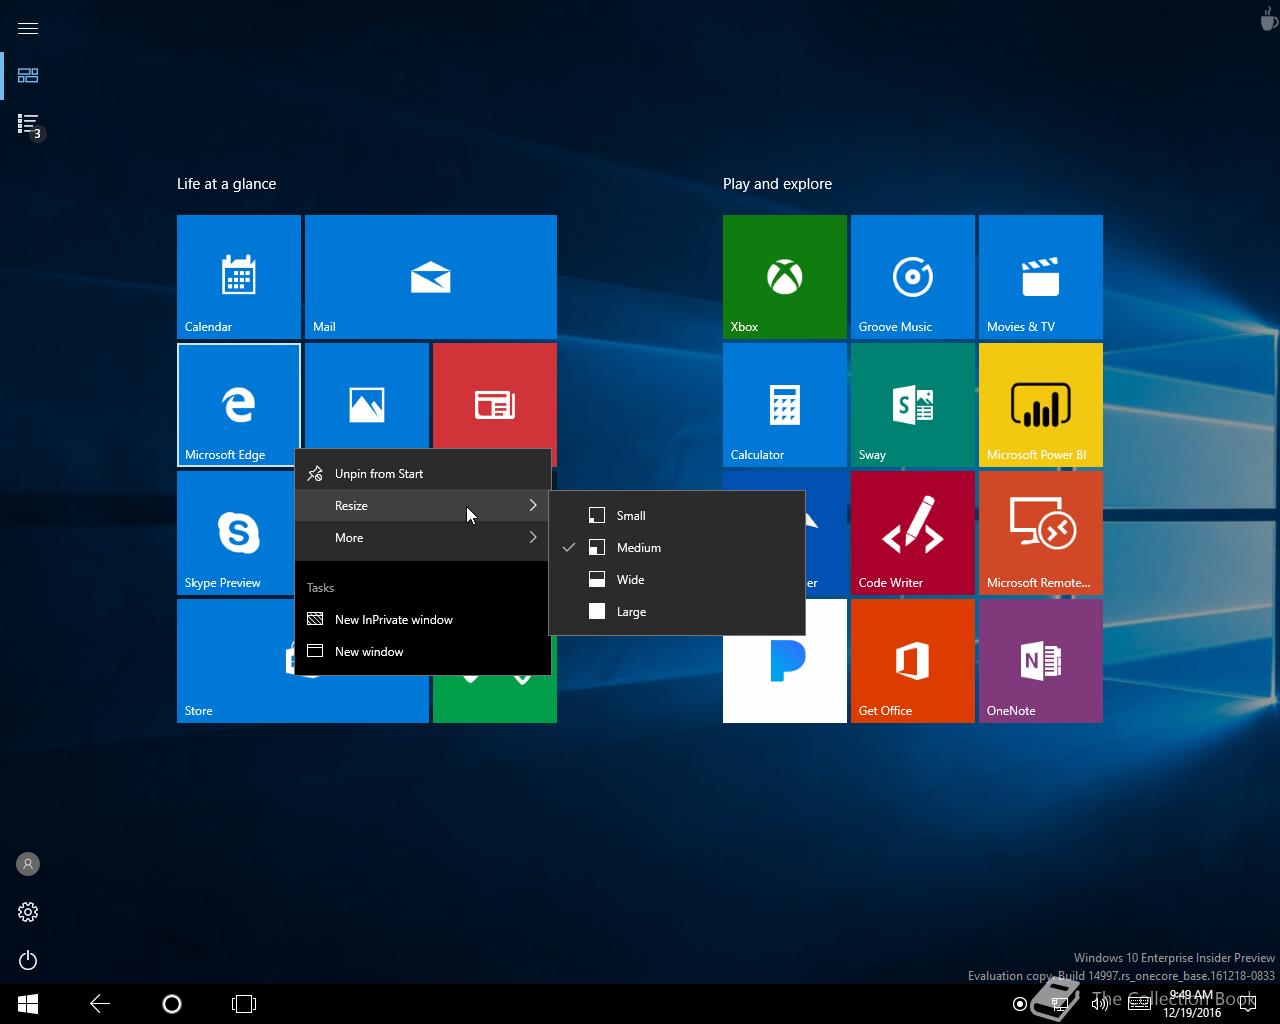Open Cortana circle on taskbar
This screenshot has height=1024, width=1280.
click(x=172, y=1004)
